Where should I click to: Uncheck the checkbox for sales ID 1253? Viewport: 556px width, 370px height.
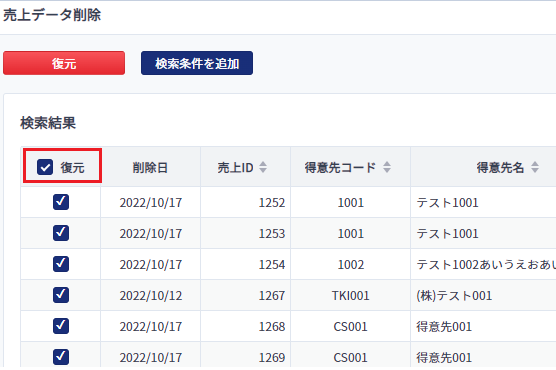click(x=61, y=233)
